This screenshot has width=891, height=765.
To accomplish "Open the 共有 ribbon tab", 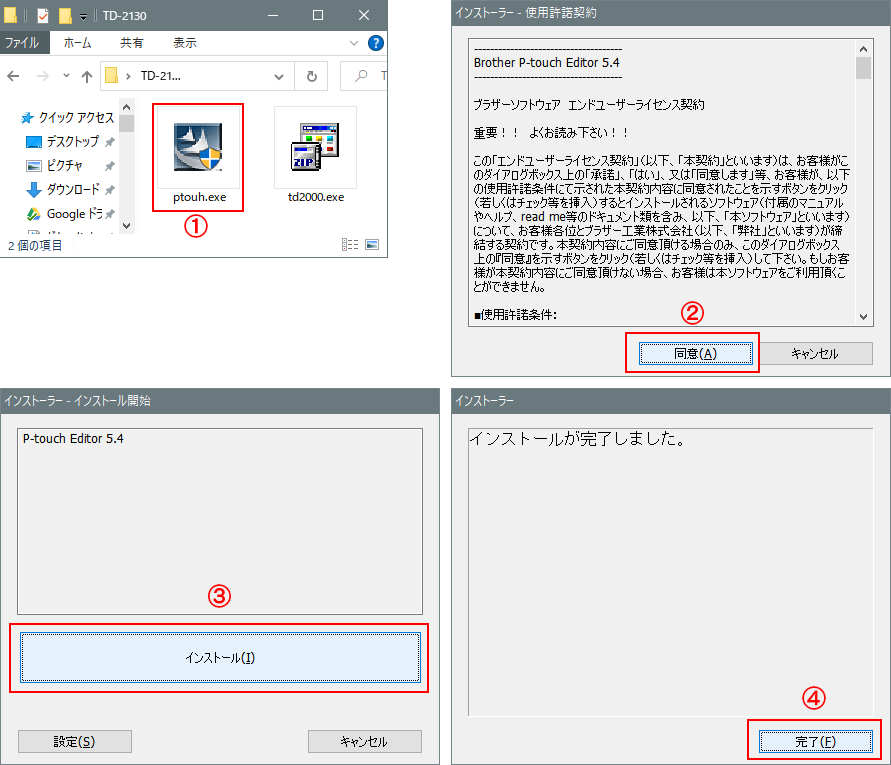I will (131, 43).
